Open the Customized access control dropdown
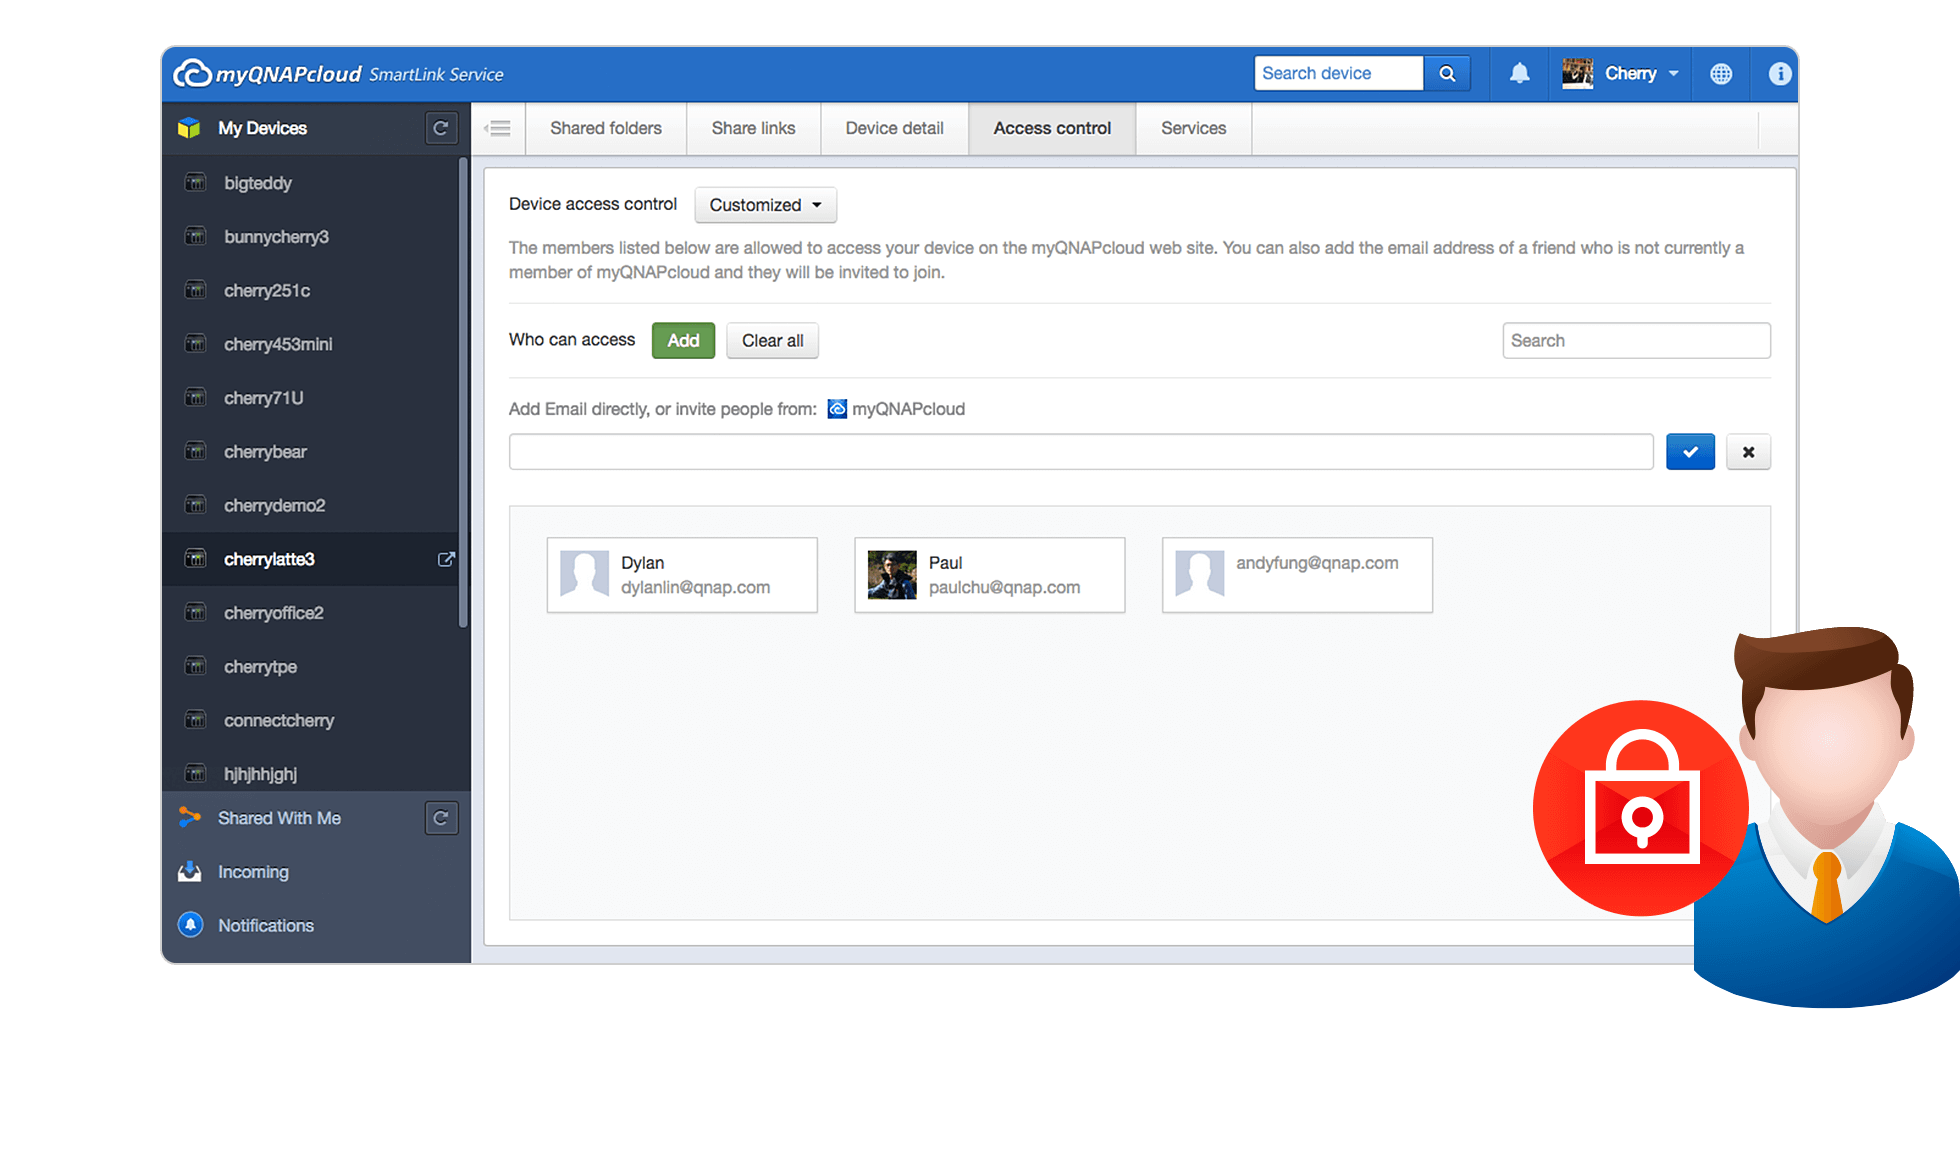 765,205
